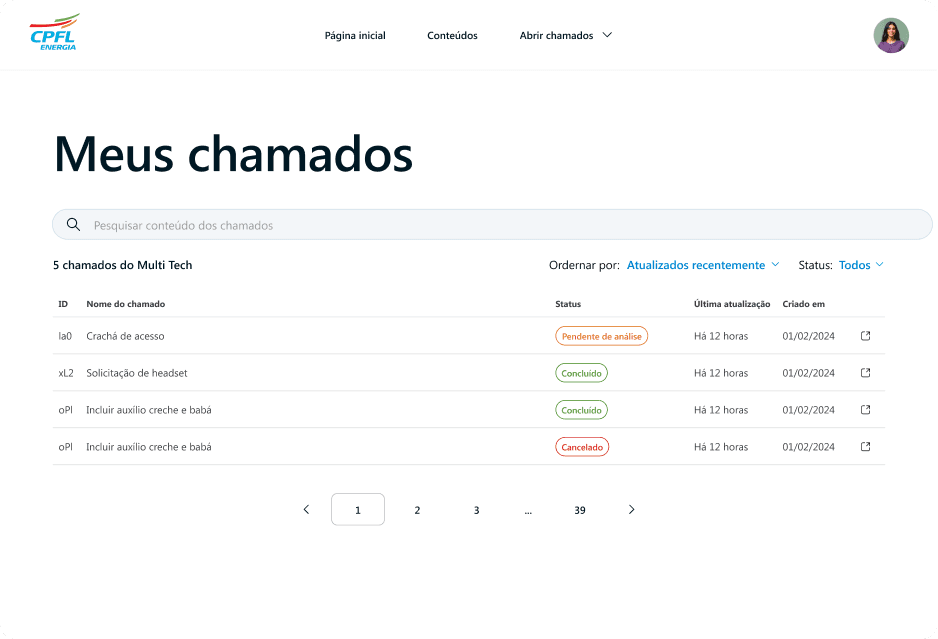Click the Última atualização column header
Viewport: 938px width, 639px height.
point(732,304)
